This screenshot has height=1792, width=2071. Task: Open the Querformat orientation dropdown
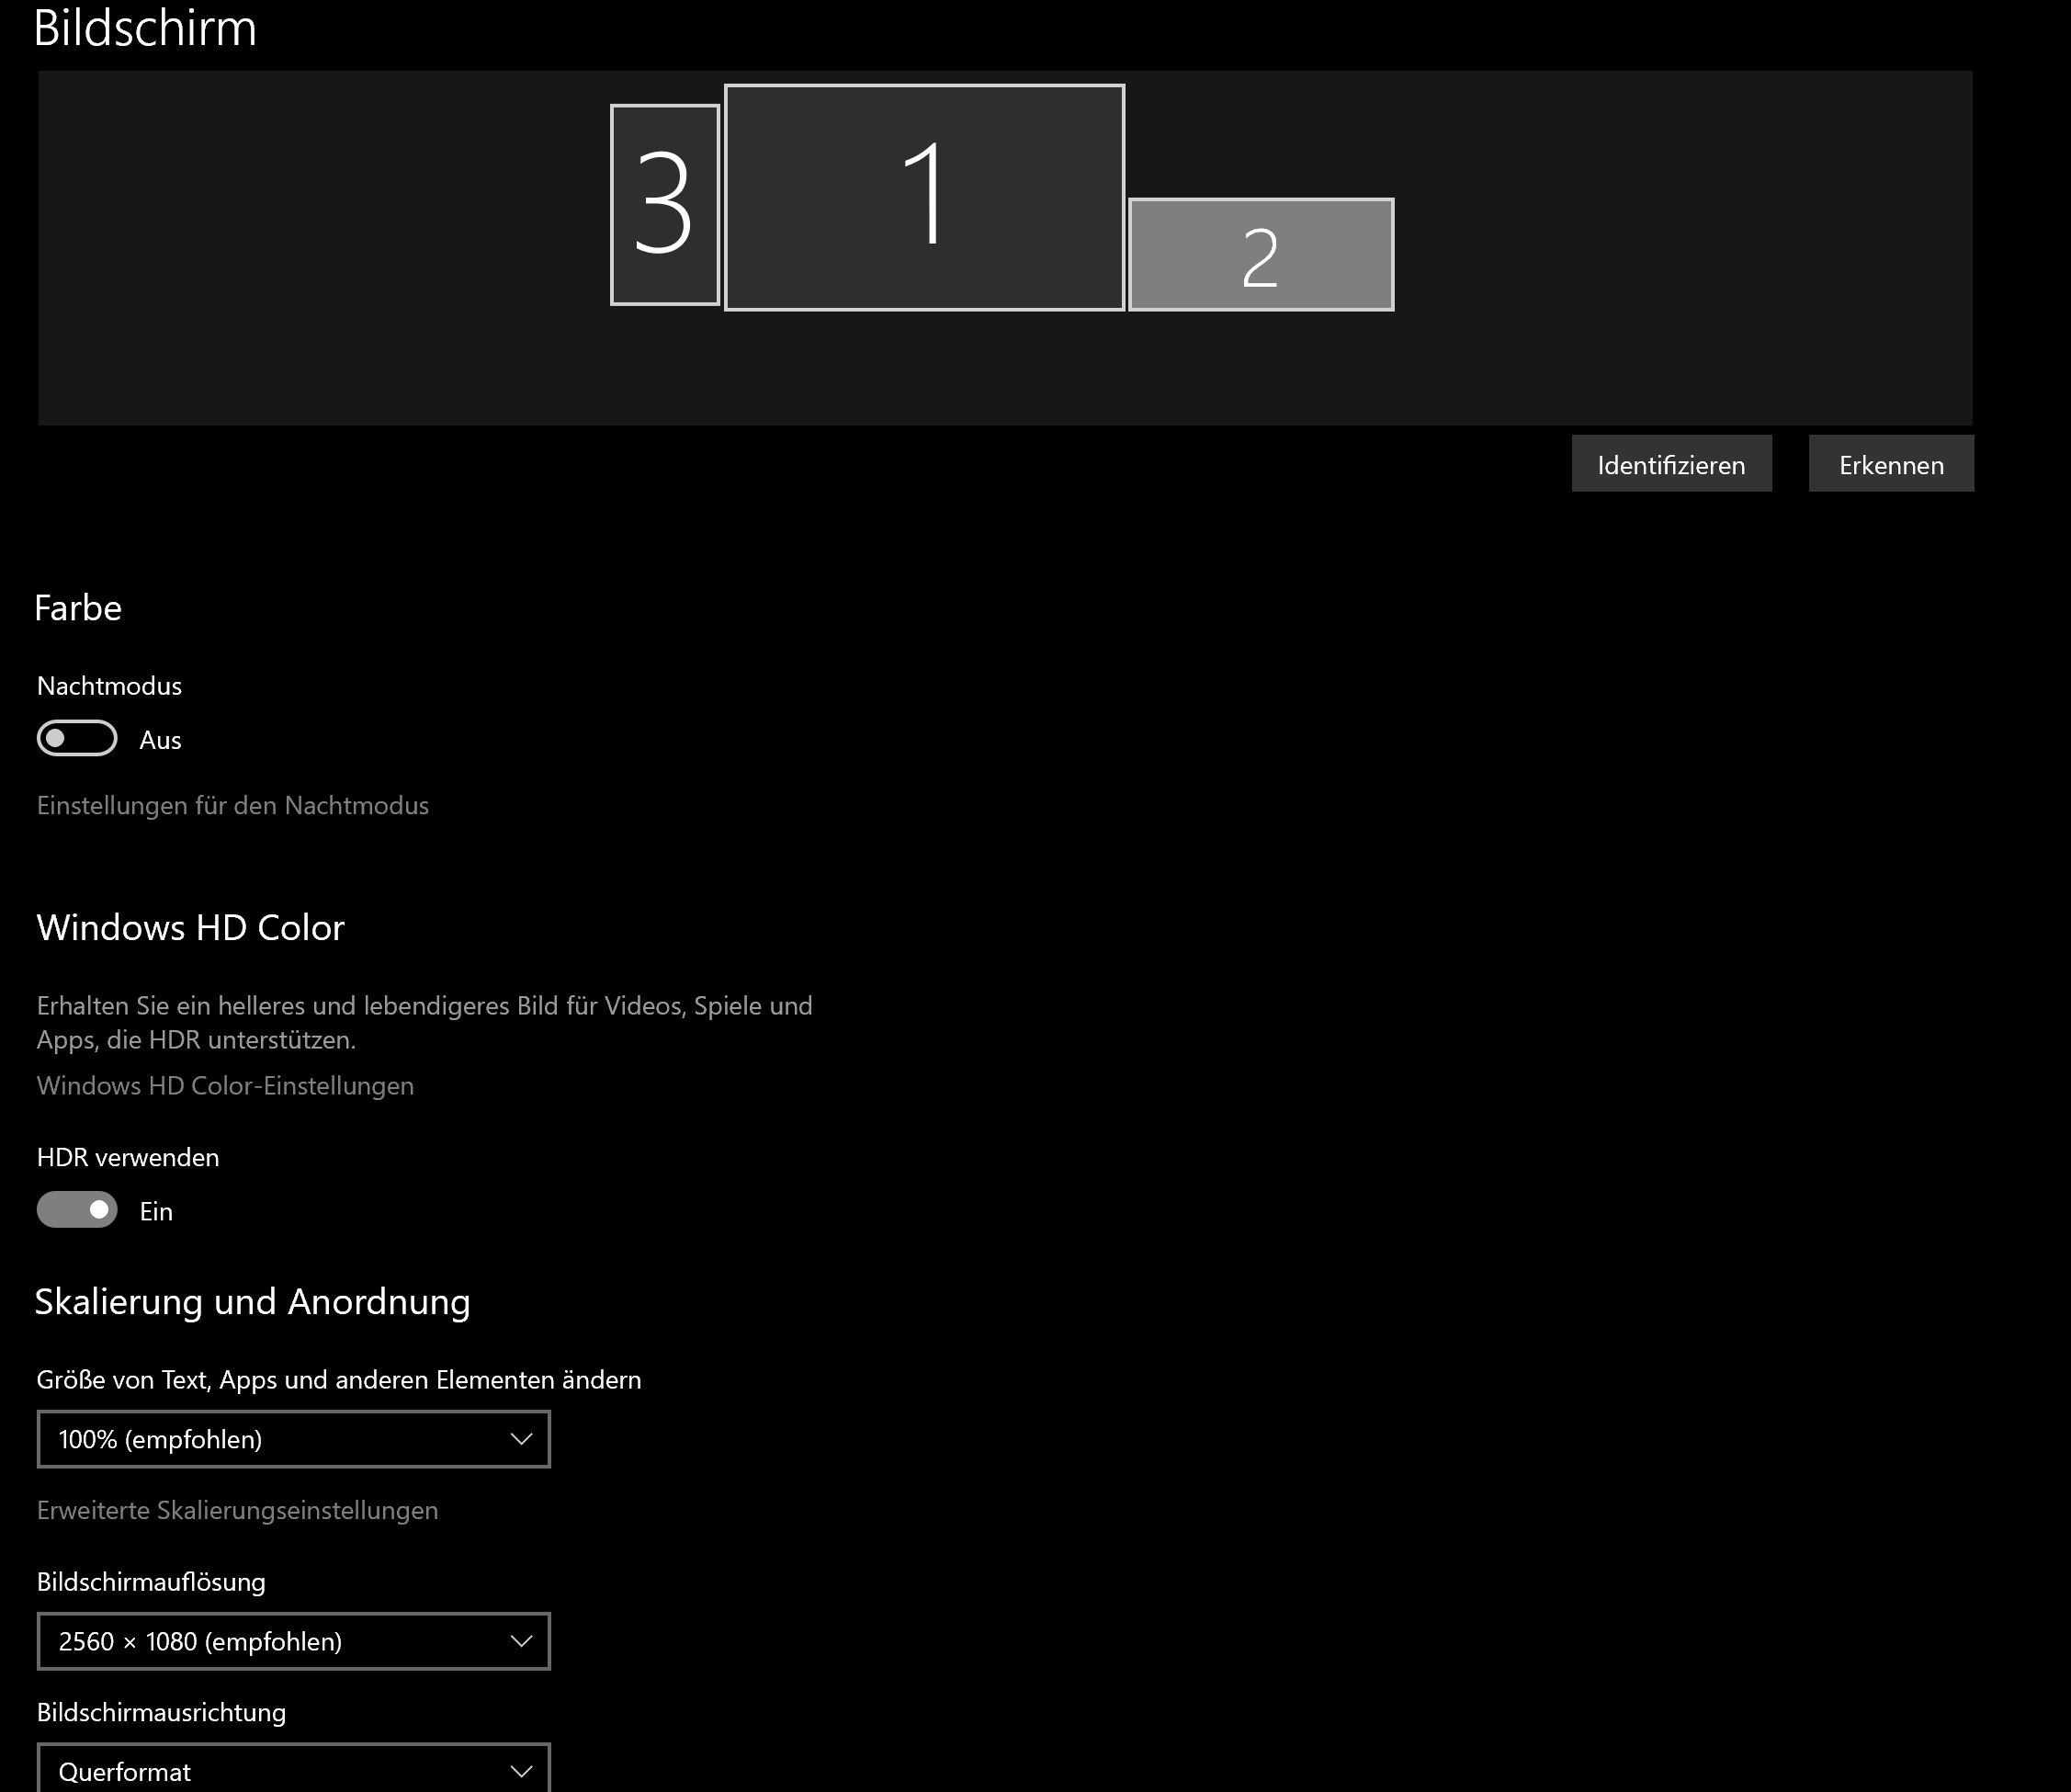click(293, 1772)
